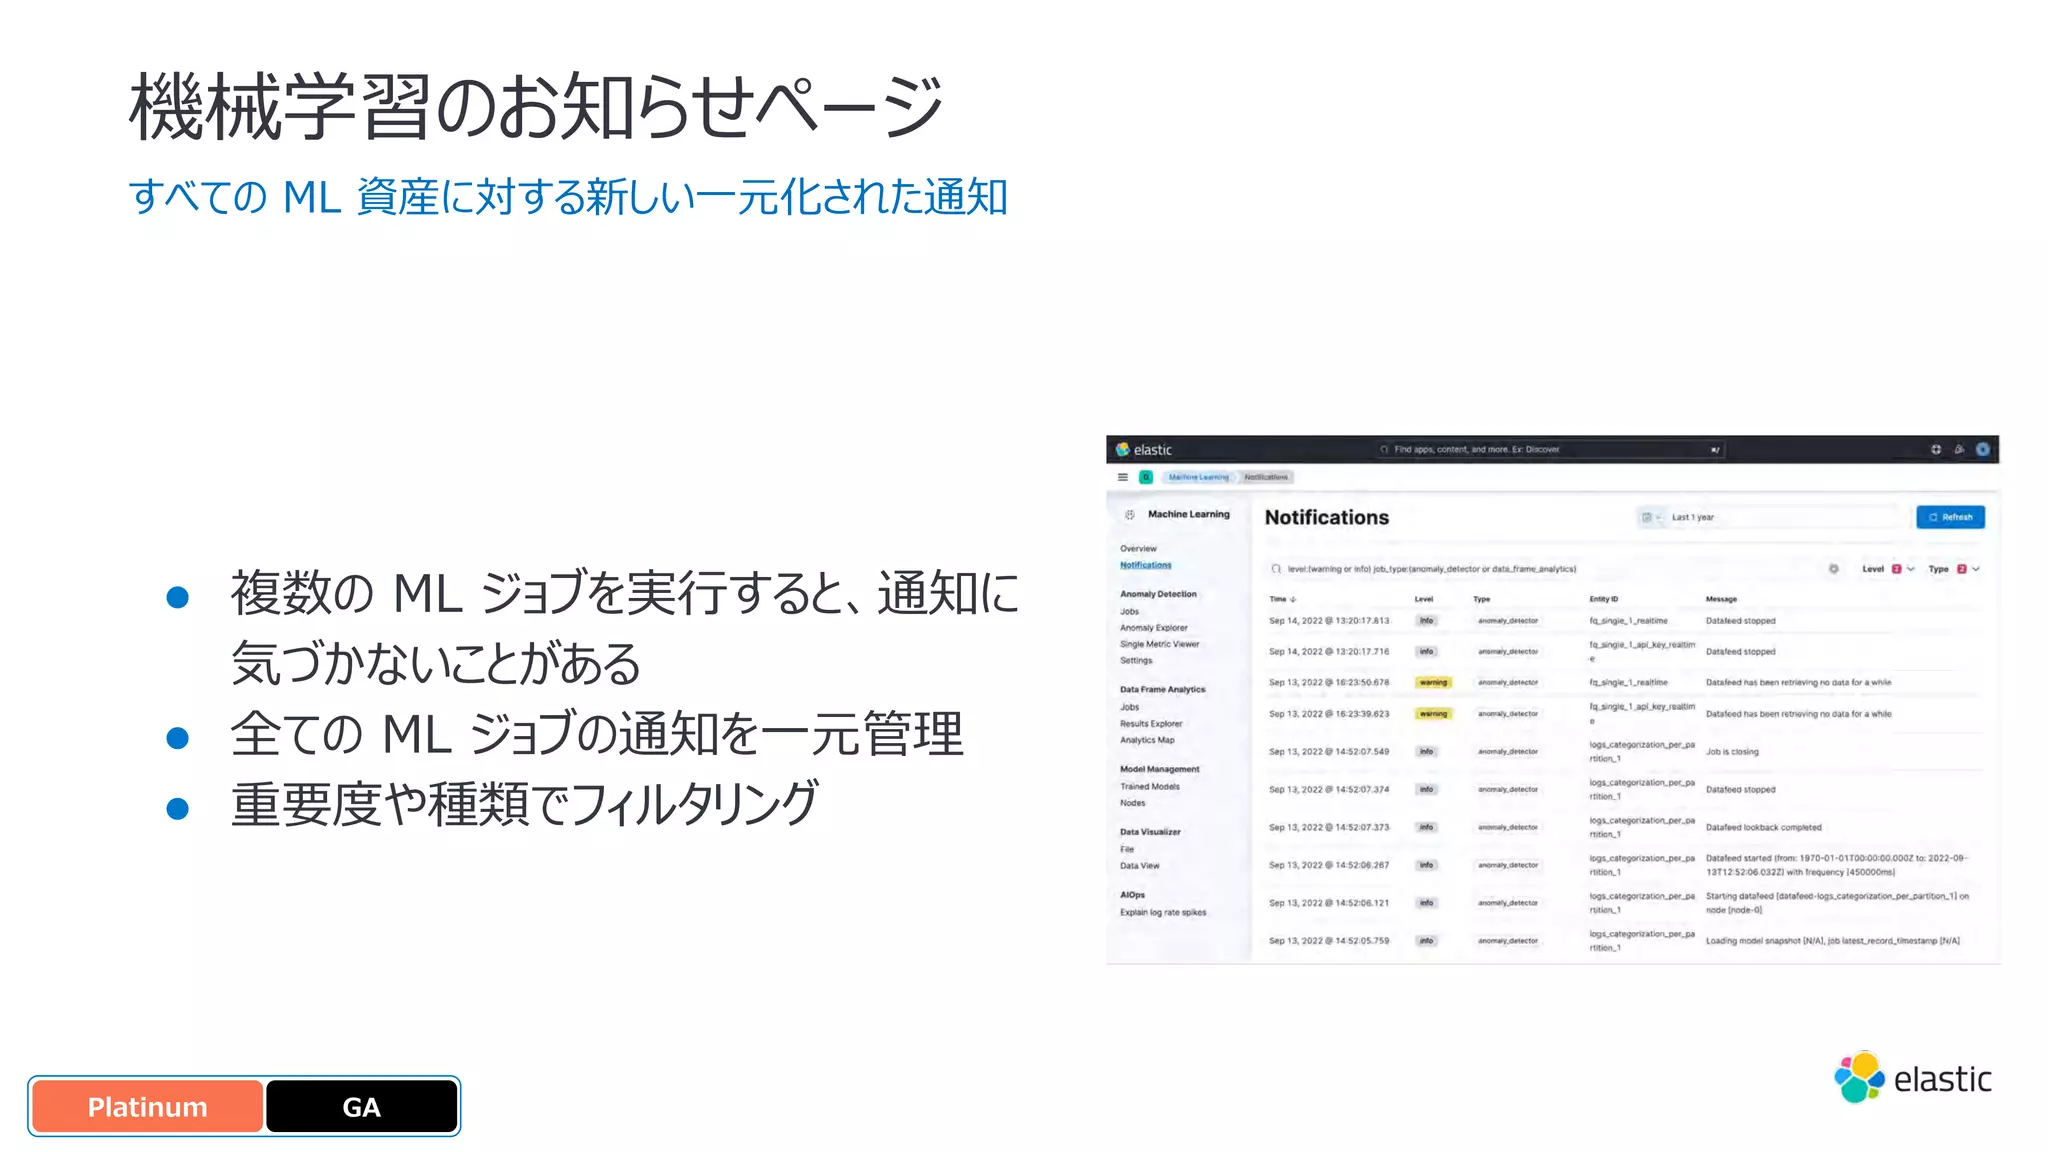Screen dimensions: 2048x1152
Task: Click the 'Datafeed started (from: 1970-01-01' message
Action: pyautogui.click(x=1836, y=865)
